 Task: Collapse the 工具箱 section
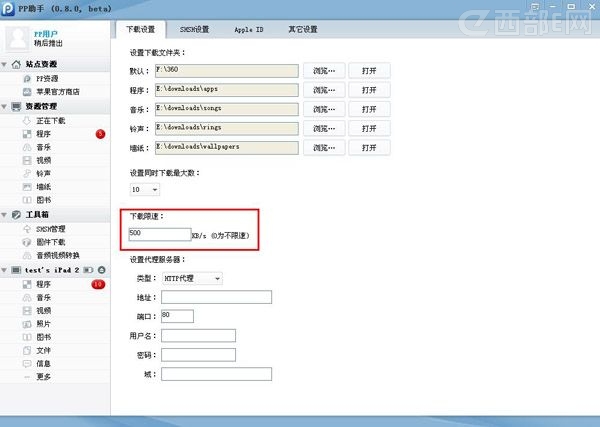tap(4, 215)
